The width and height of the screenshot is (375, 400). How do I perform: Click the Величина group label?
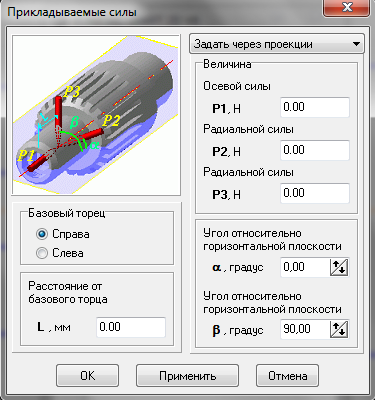(227, 64)
